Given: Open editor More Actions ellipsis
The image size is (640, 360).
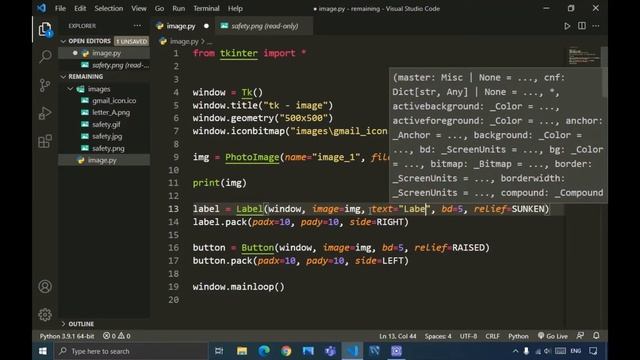Looking at the screenshot, I should click(x=596, y=26).
